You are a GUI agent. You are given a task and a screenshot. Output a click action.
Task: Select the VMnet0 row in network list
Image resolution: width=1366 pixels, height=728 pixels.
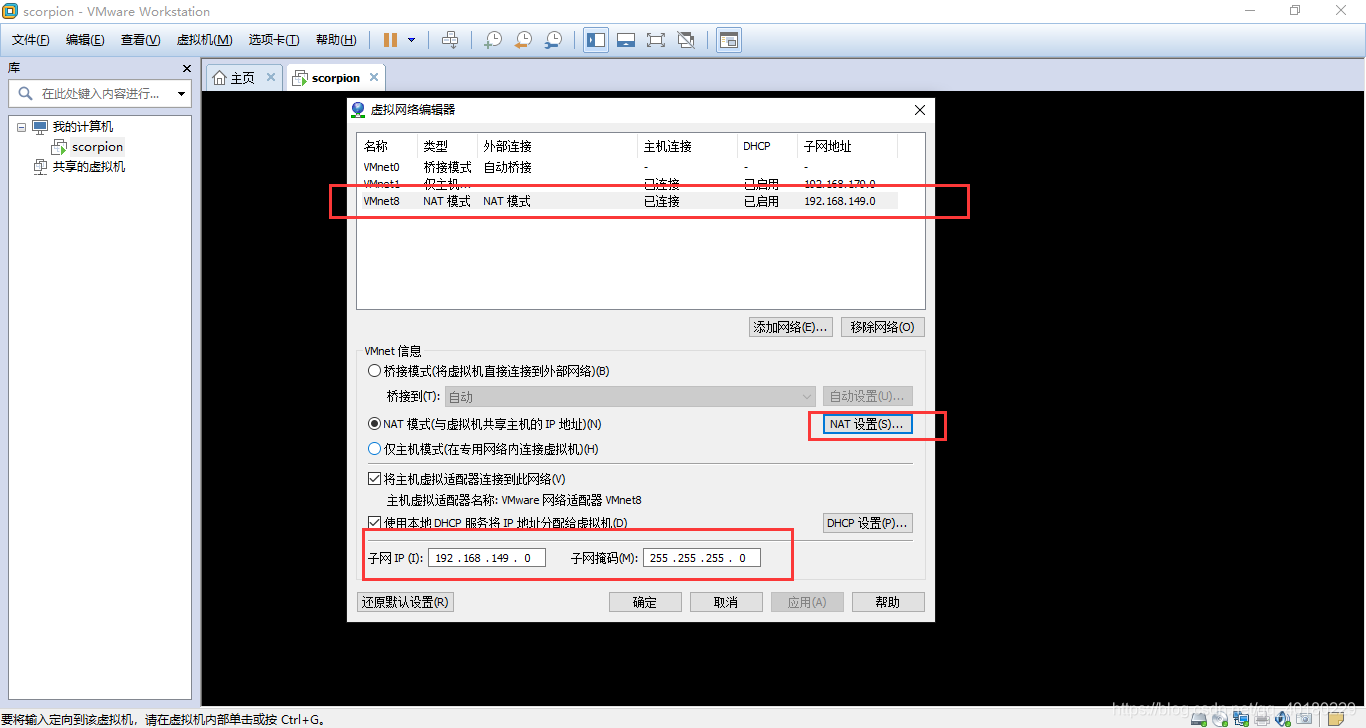point(627,167)
